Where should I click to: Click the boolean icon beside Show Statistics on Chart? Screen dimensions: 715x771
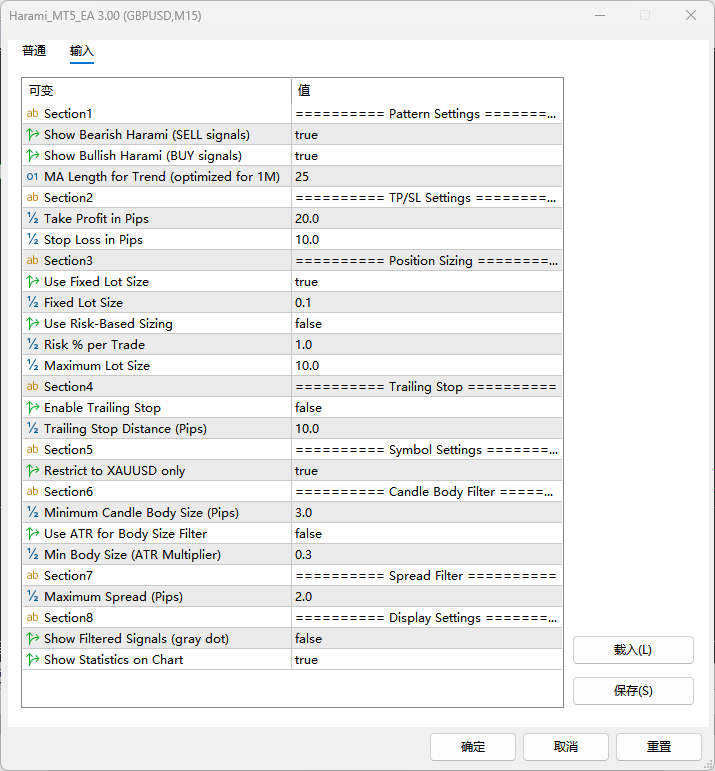point(33,660)
